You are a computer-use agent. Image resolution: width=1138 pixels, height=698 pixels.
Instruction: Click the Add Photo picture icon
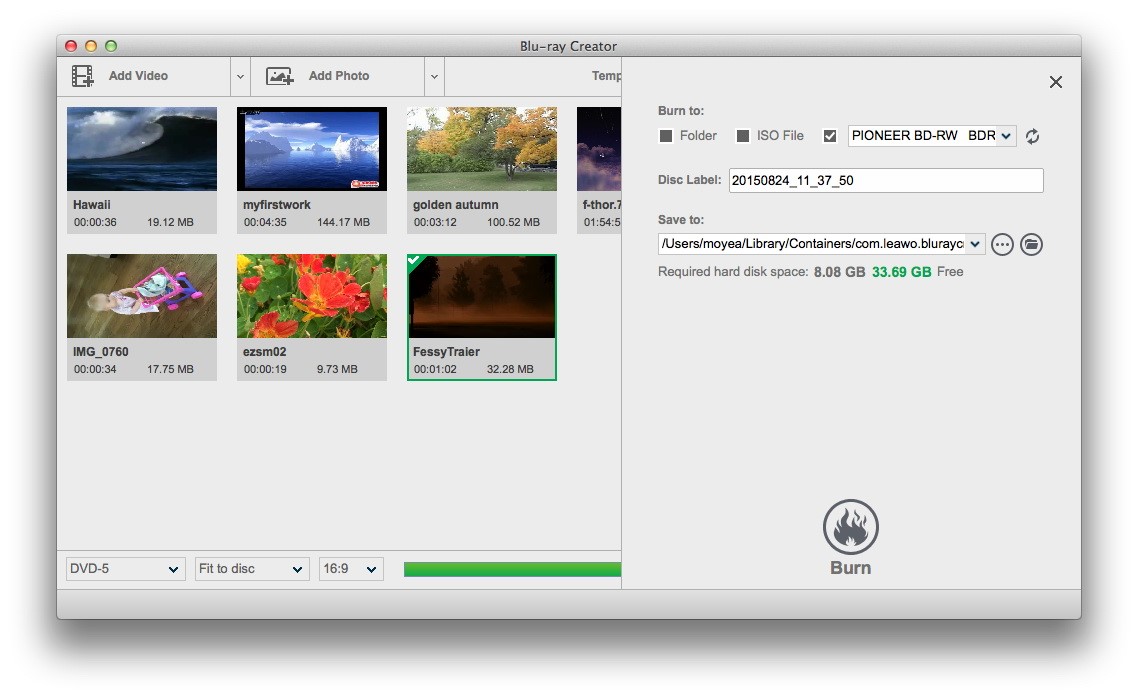click(x=279, y=76)
